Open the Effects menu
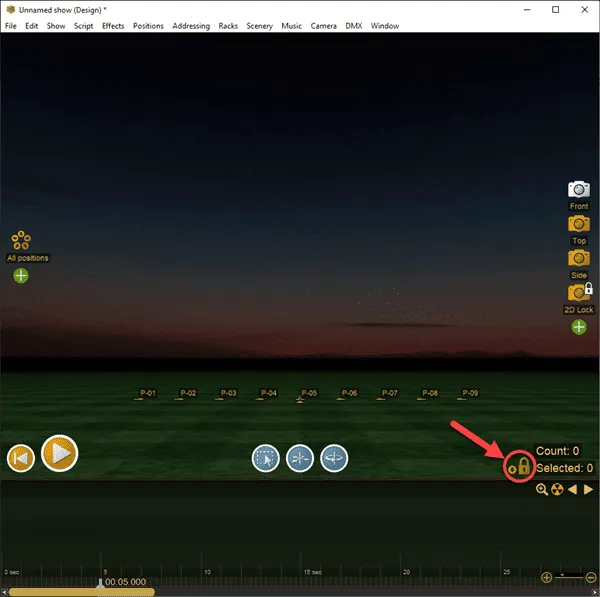600x597 pixels. [x=113, y=25]
